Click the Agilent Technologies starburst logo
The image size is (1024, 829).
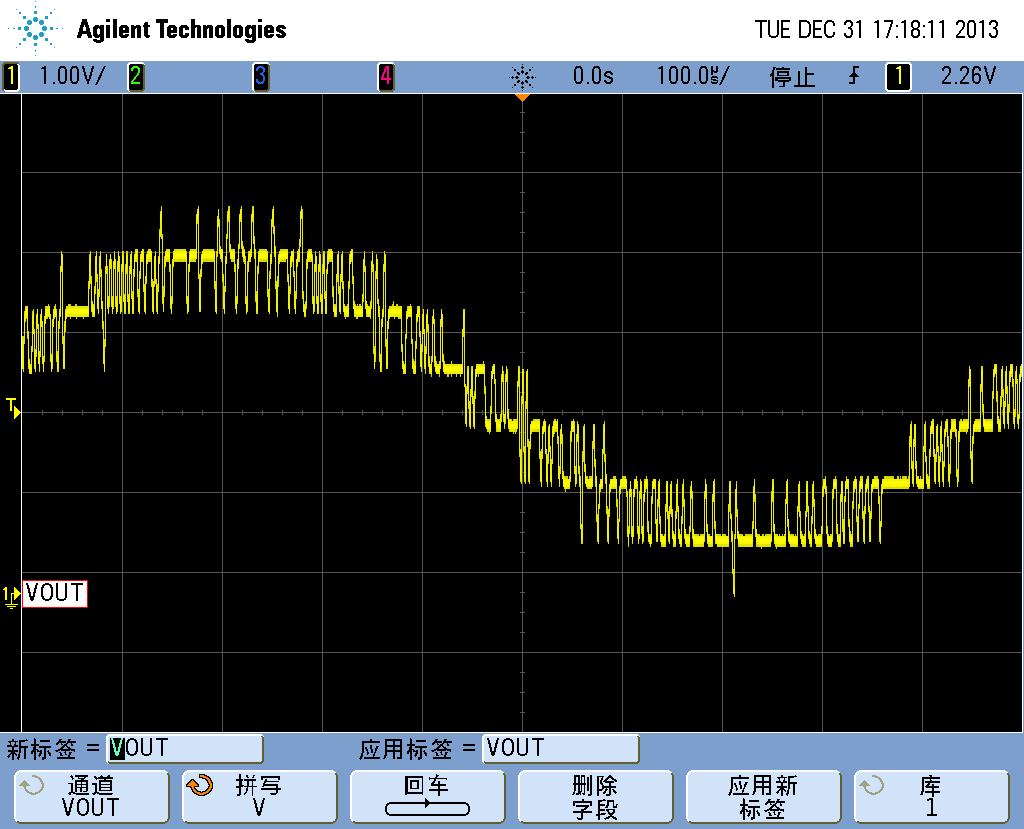coord(35,28)
